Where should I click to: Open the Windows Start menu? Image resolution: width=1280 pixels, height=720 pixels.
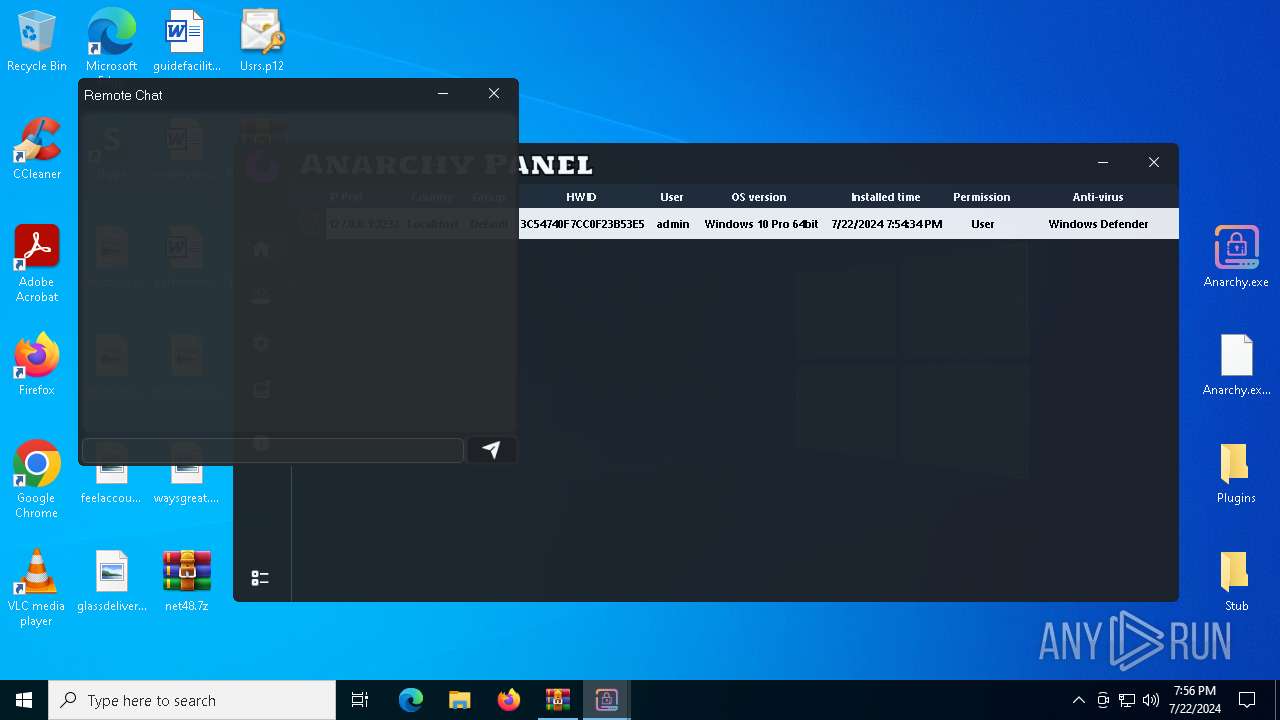(x=24, y=700)
